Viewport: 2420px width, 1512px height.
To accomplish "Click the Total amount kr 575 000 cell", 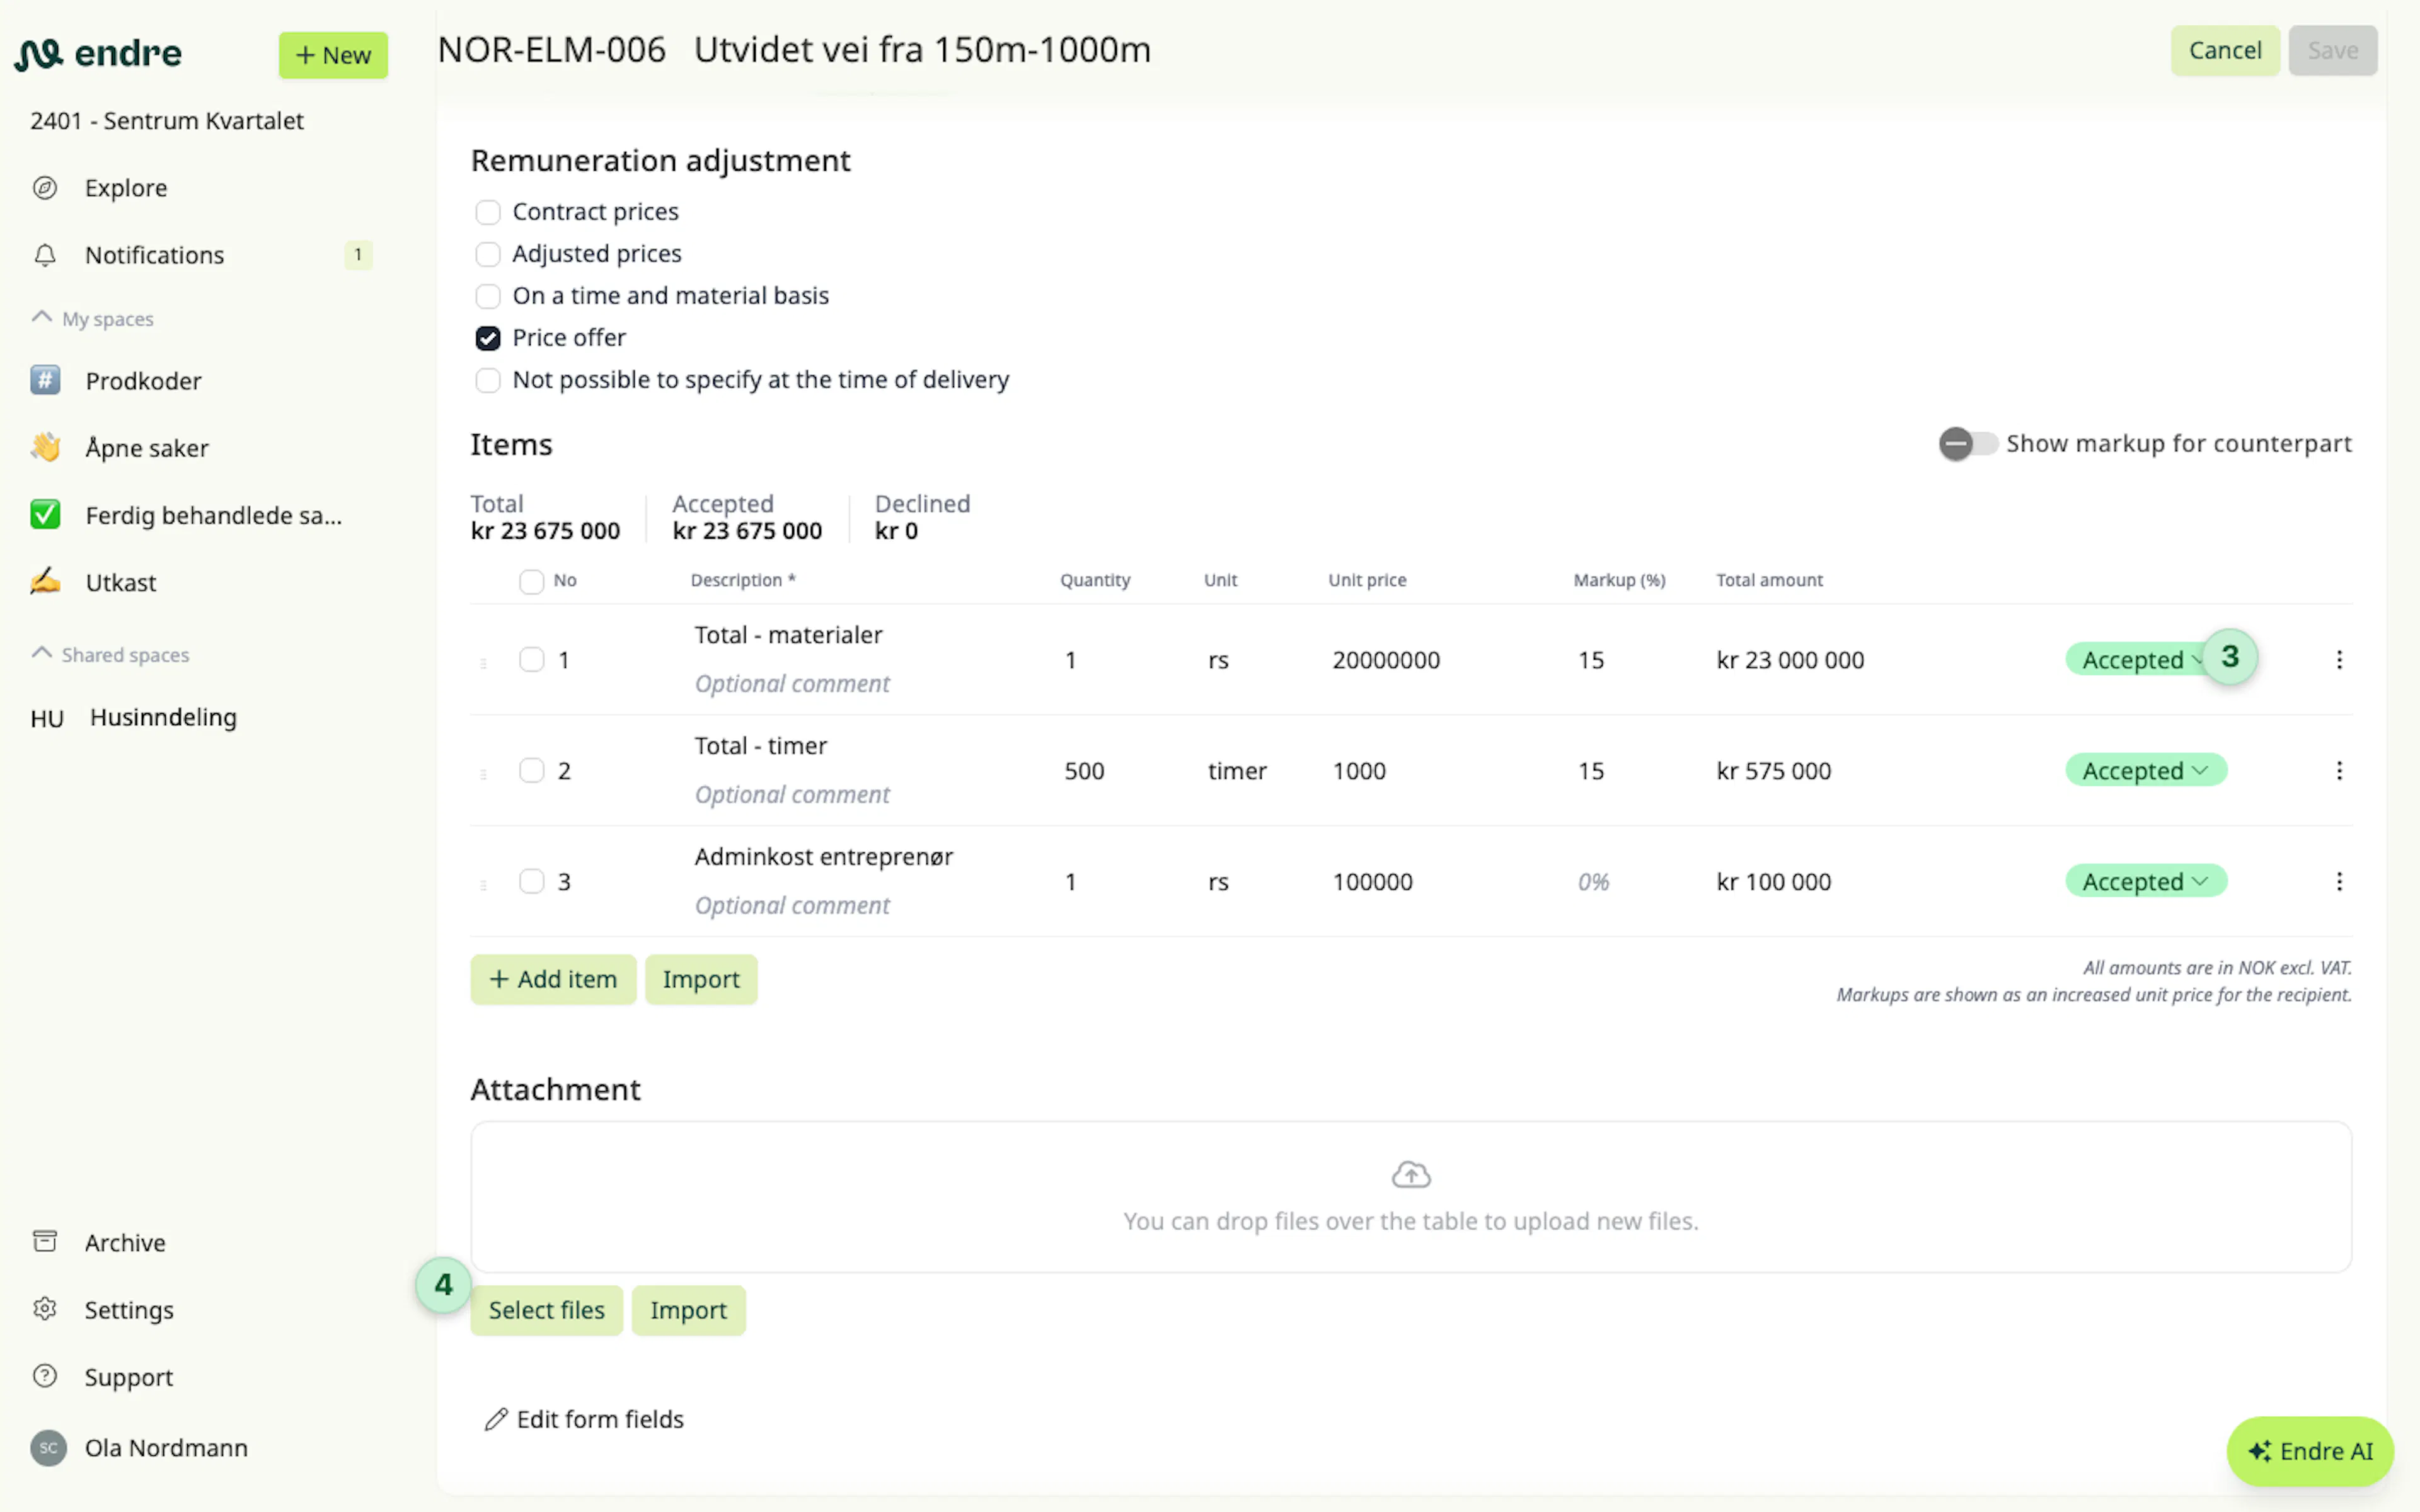I will (1773, 771).
